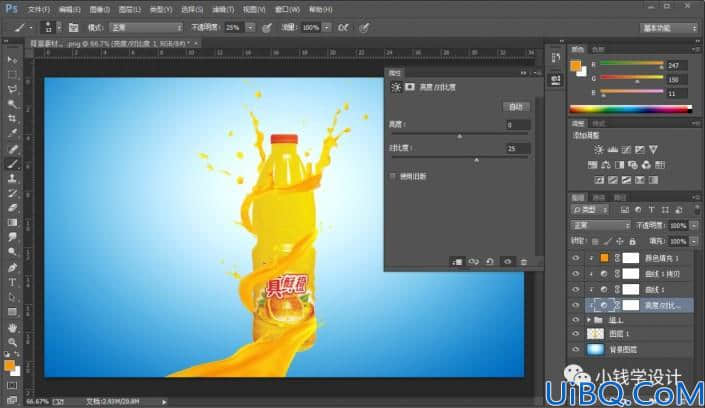
Task: Select the Pen tool
Action: 12,268
